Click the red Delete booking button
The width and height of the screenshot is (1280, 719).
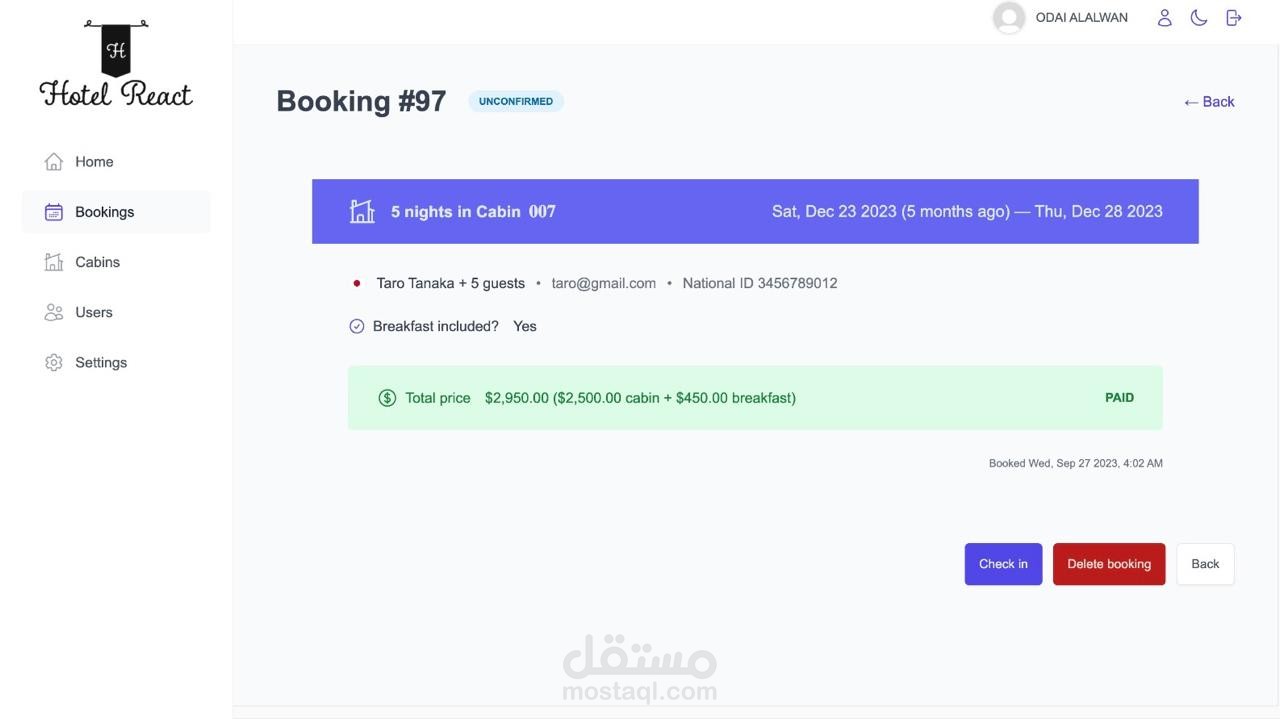(1108, 564)
